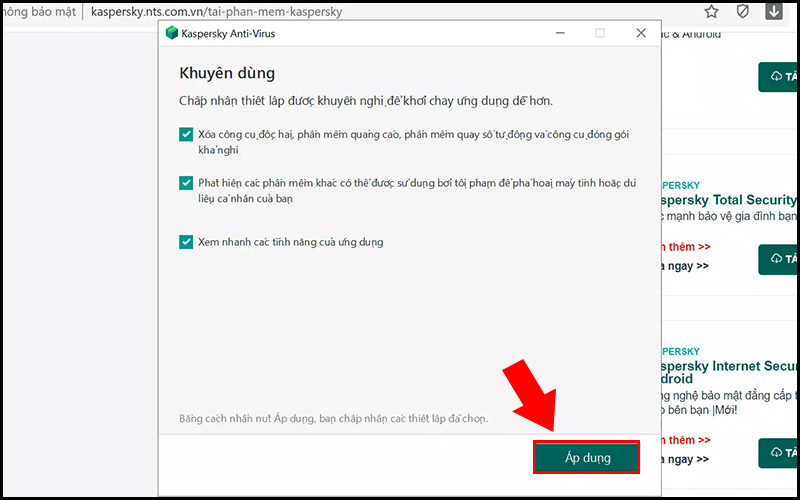Open the Kaspersky Total Security link
Viewport: 800px width, 500px height.
click(x=729, y=199)
